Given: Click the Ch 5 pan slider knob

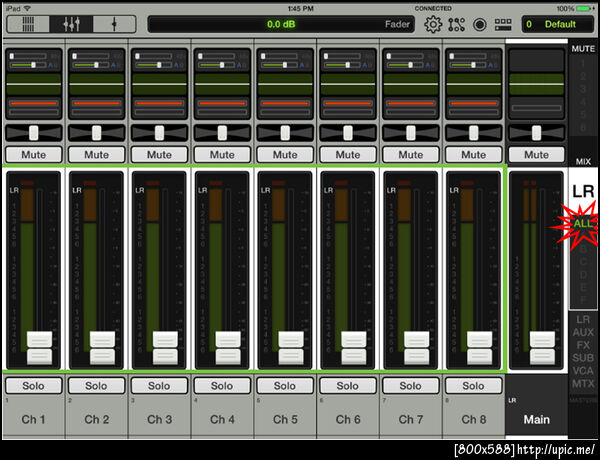Looking at the screenshot, I should click(x=285, y=133).
